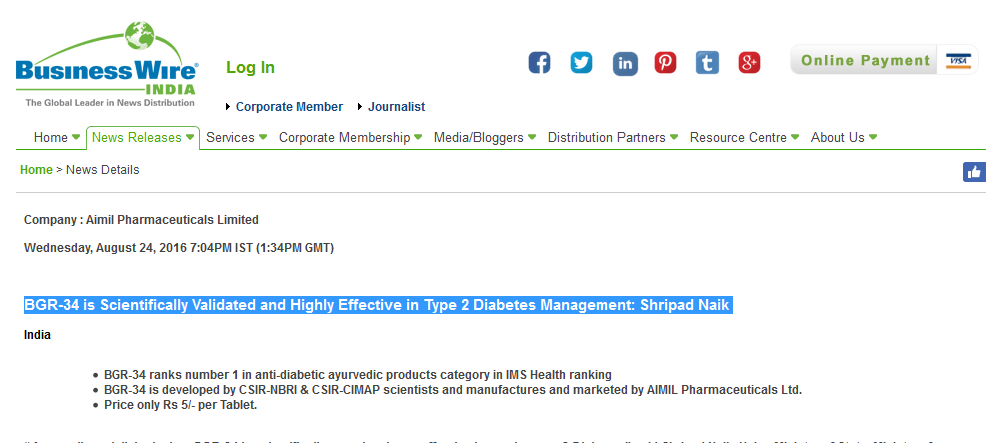Screen dimensions: 986x443
Task: Open the Media/Bloggers menu
Action: pos(485,137)
